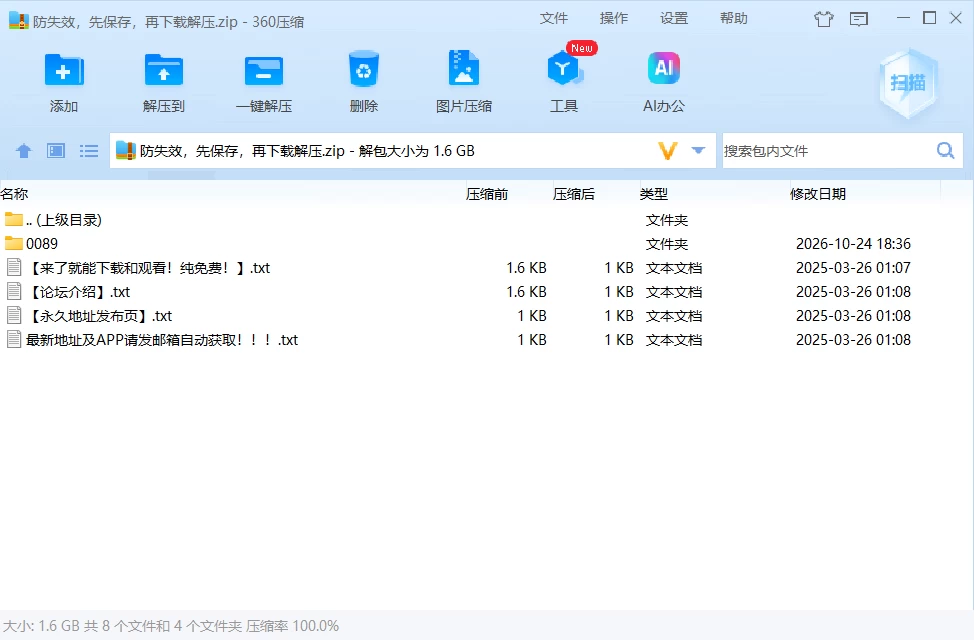
Task: Click the search magnifier icon
Action: [x=945, y=150]
